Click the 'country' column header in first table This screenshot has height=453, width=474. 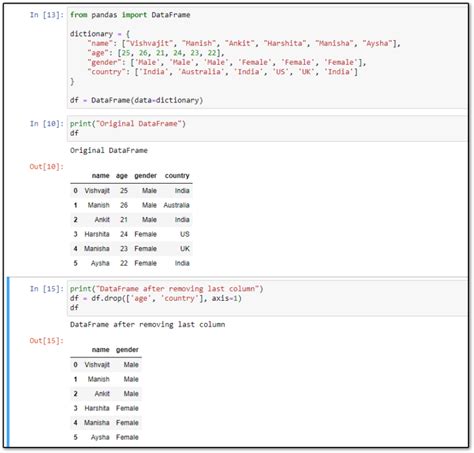tap(177, 176)
